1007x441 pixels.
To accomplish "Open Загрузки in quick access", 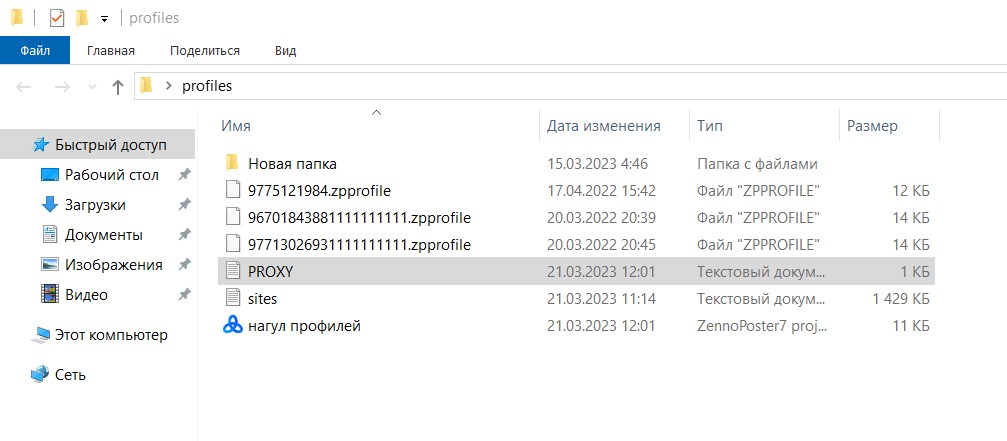I will (95, 205).
